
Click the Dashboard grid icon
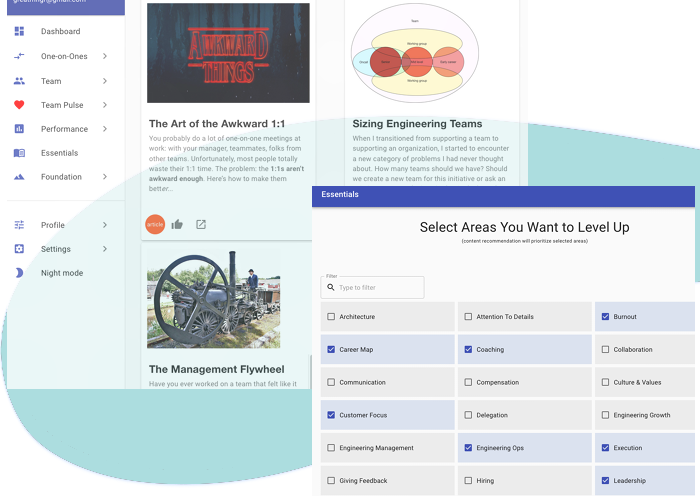[x=19, y=32]
